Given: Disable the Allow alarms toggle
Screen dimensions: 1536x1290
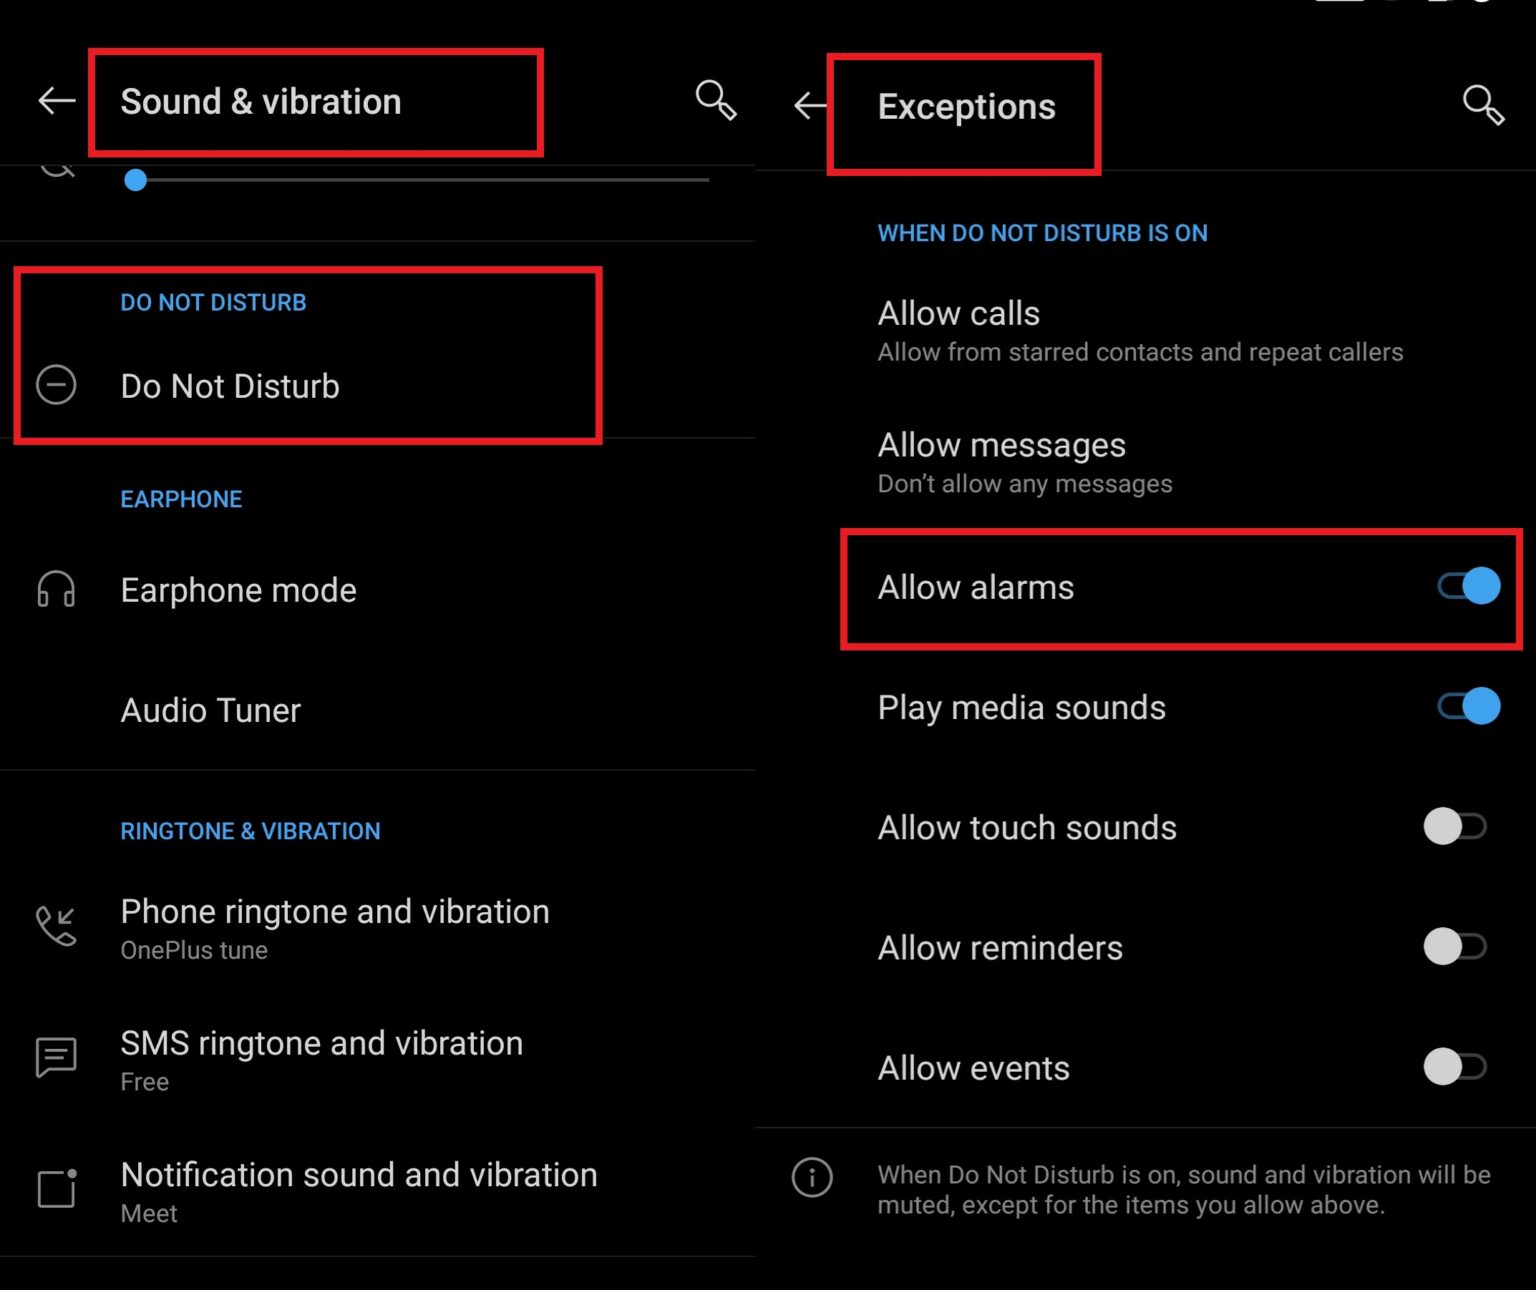Looking at the screenshot, I should coord(1468,586).
